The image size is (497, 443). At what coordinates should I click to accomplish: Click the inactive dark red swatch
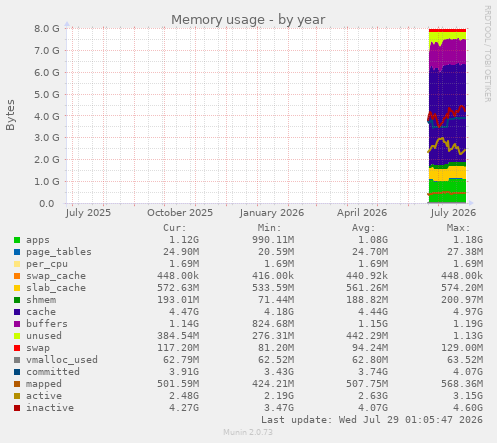[x=17, y=408]
